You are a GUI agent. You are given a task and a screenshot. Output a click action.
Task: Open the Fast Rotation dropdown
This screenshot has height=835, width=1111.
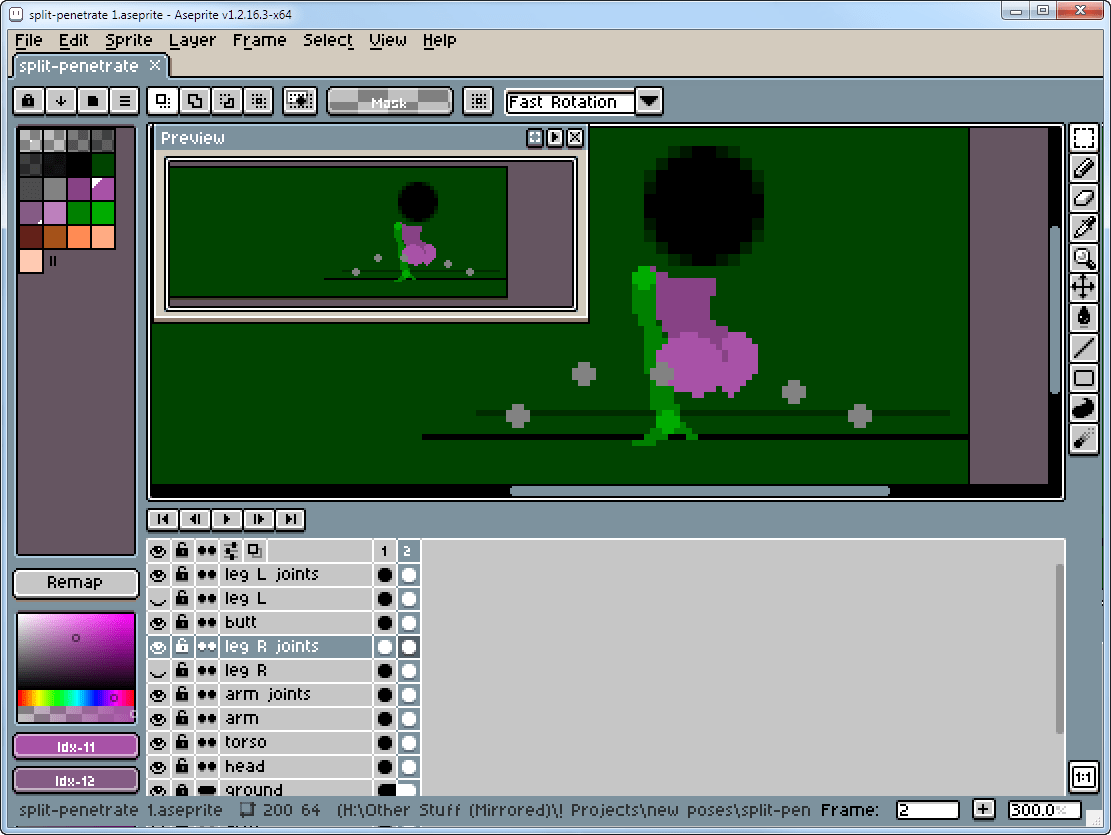[649, 101]
